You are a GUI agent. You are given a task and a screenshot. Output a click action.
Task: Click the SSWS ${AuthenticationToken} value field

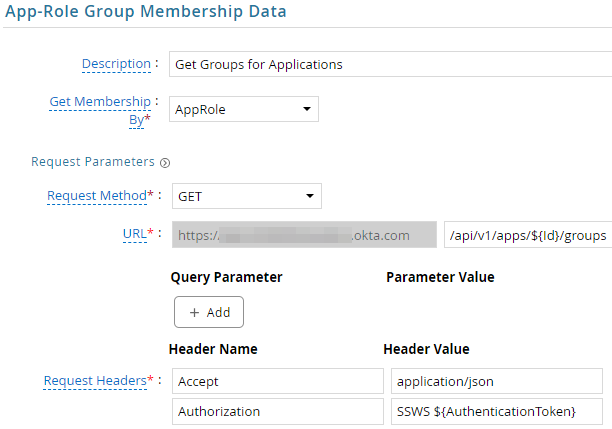click(497, 411)
